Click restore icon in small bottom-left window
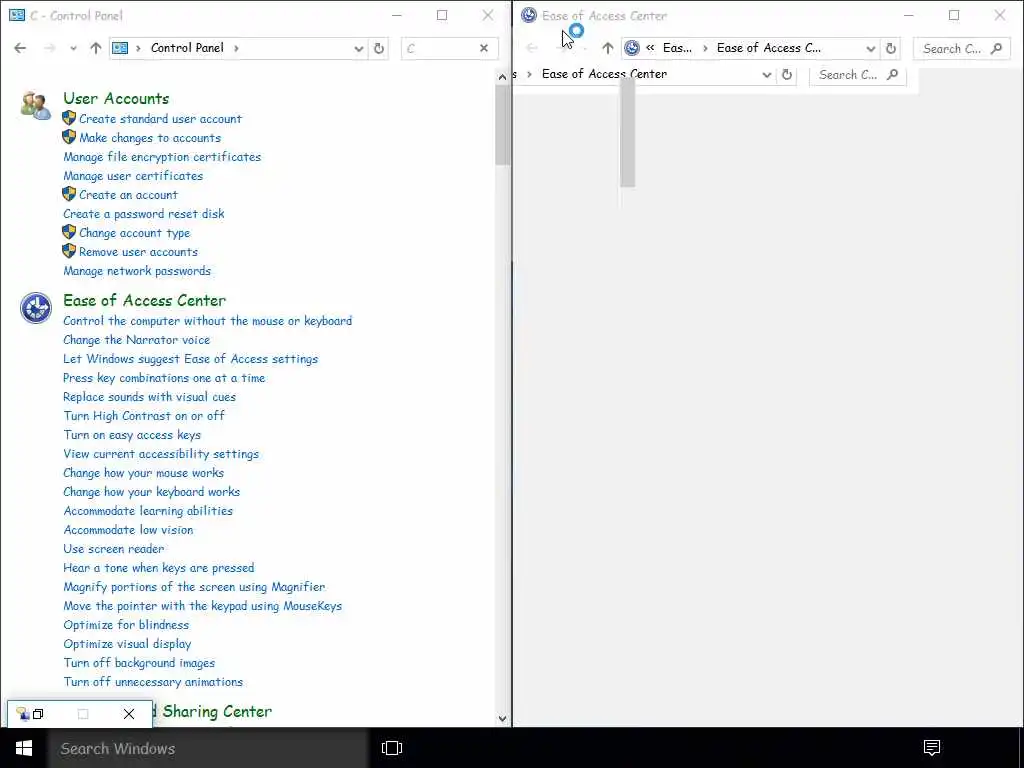Screen dimensions: 1024x768 [x=38, y=714]
